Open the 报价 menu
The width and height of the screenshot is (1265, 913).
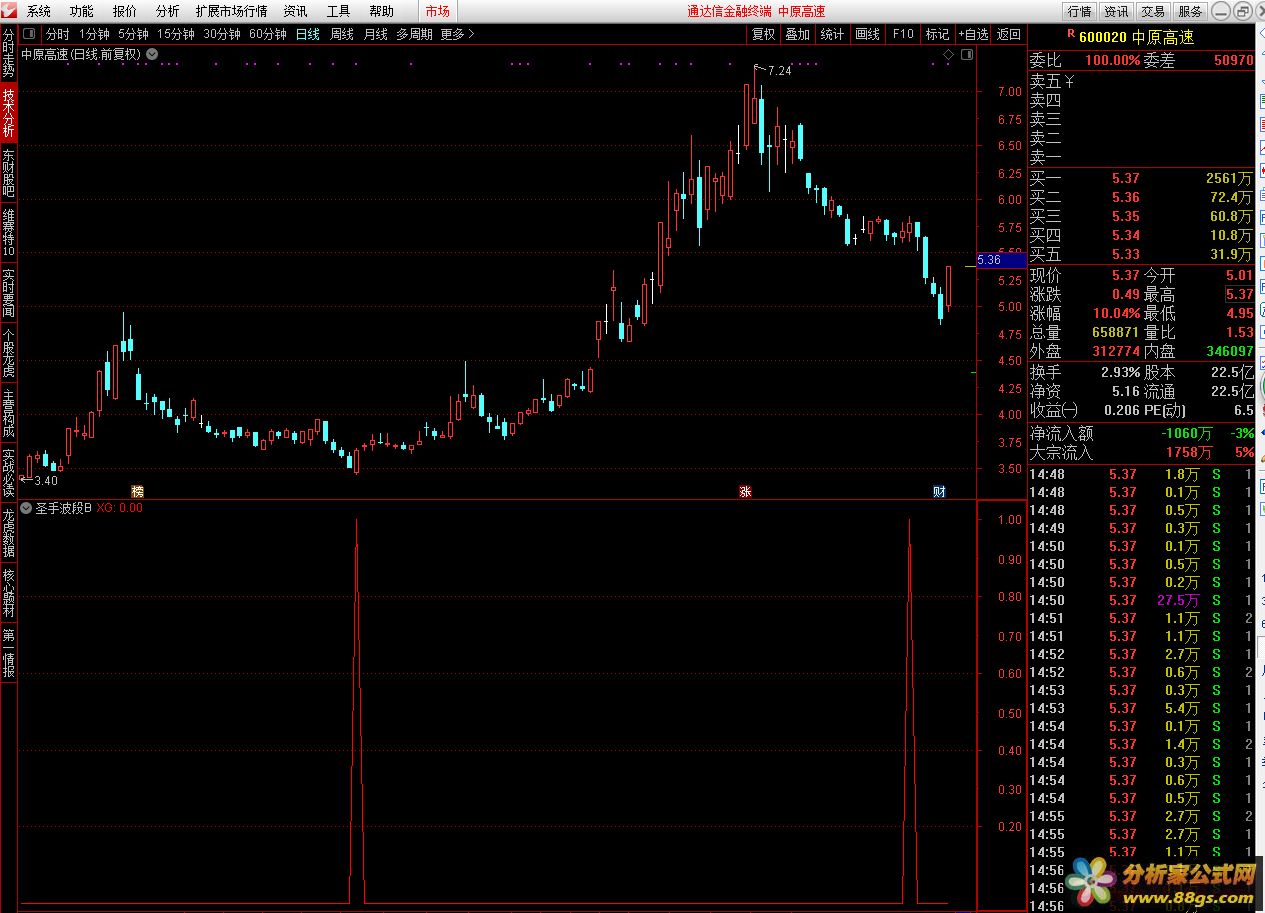(125, 11)
